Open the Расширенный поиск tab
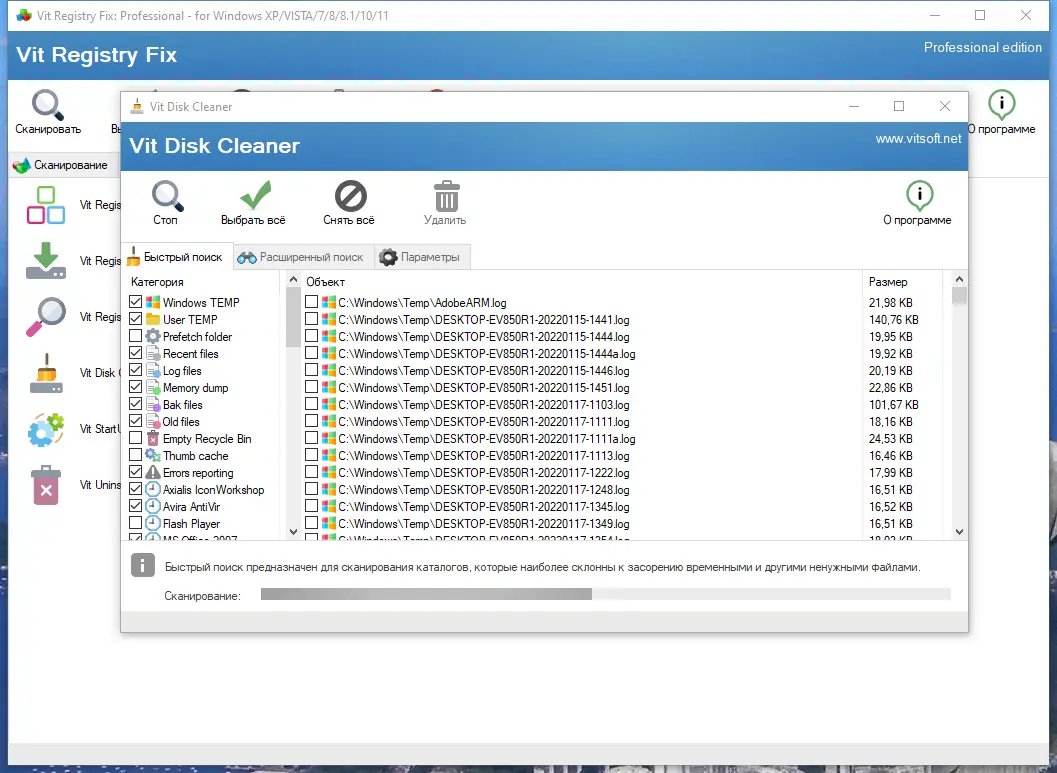 tap(304, 257)
